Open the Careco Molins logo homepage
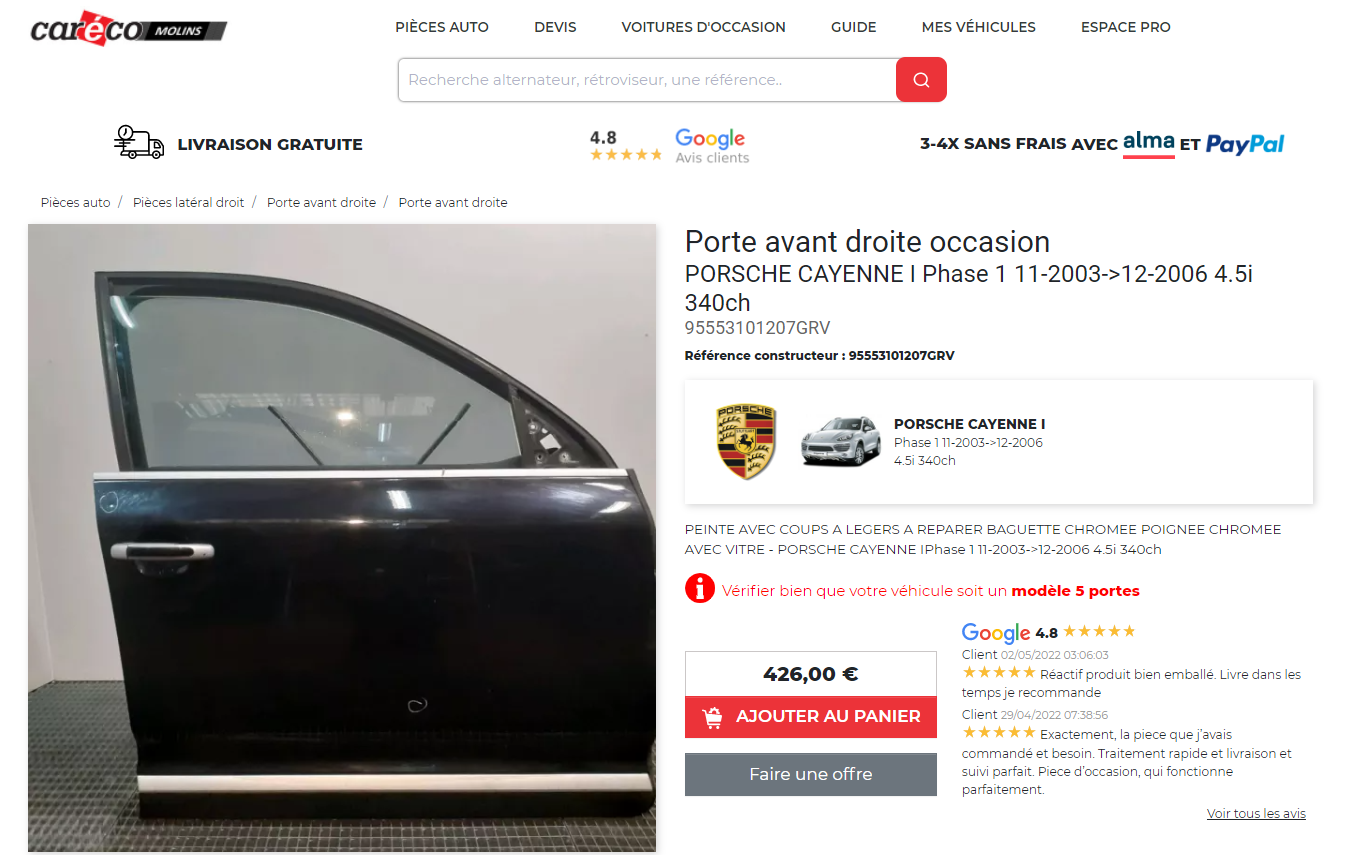 129,27
